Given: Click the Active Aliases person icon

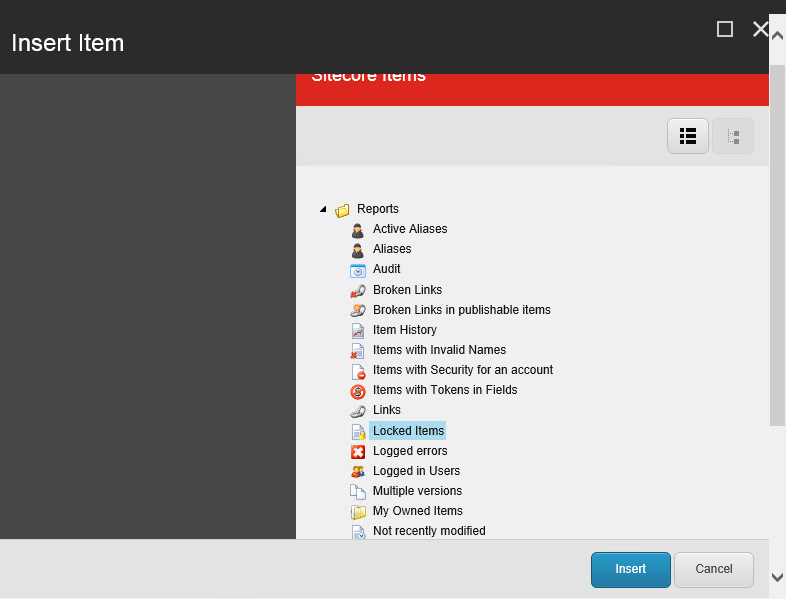Looking at the screenshot, I should [x=357, y=231].
